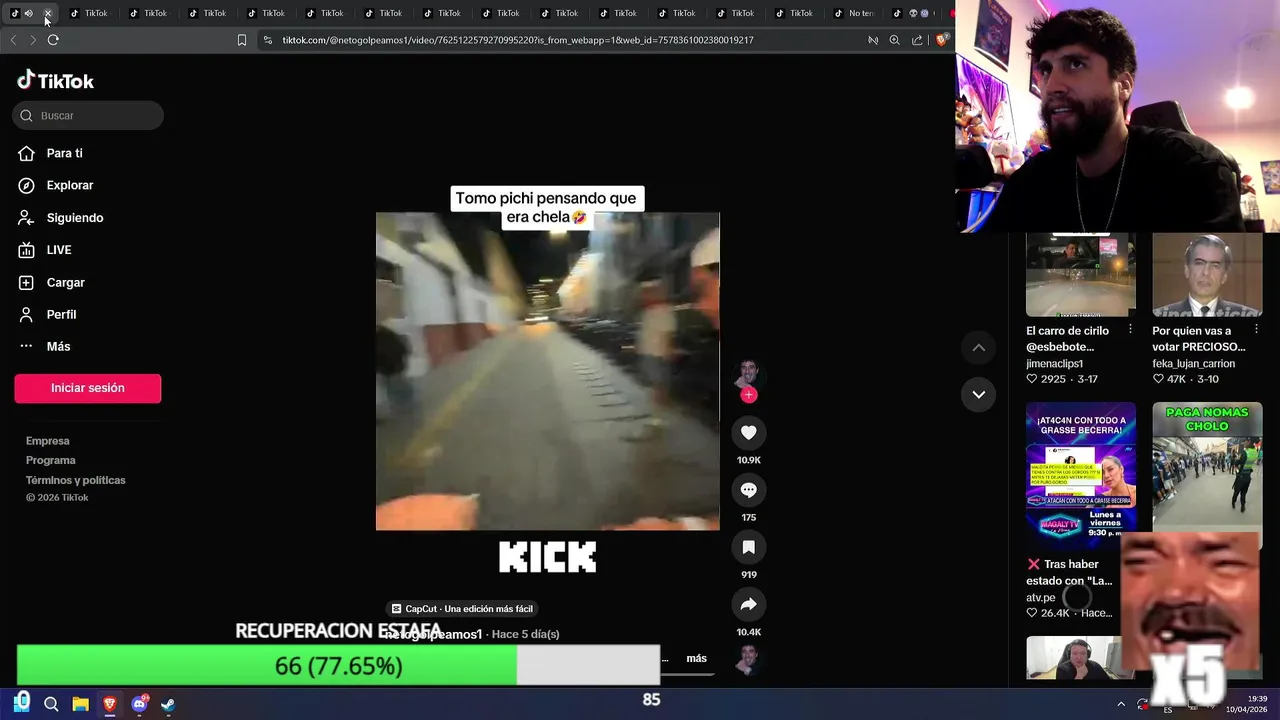The width and height of the screenshot is (1280, 720).
Task: Click the browser share page icon
Action: point(917,40)
